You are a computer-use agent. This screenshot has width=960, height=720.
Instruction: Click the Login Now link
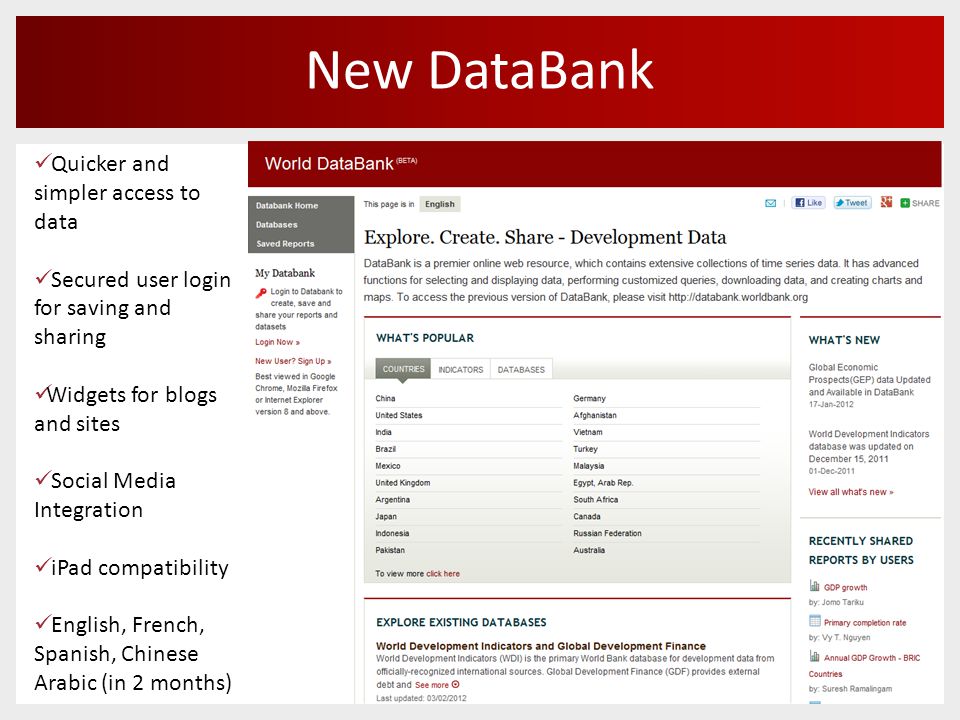coord(277,342)
